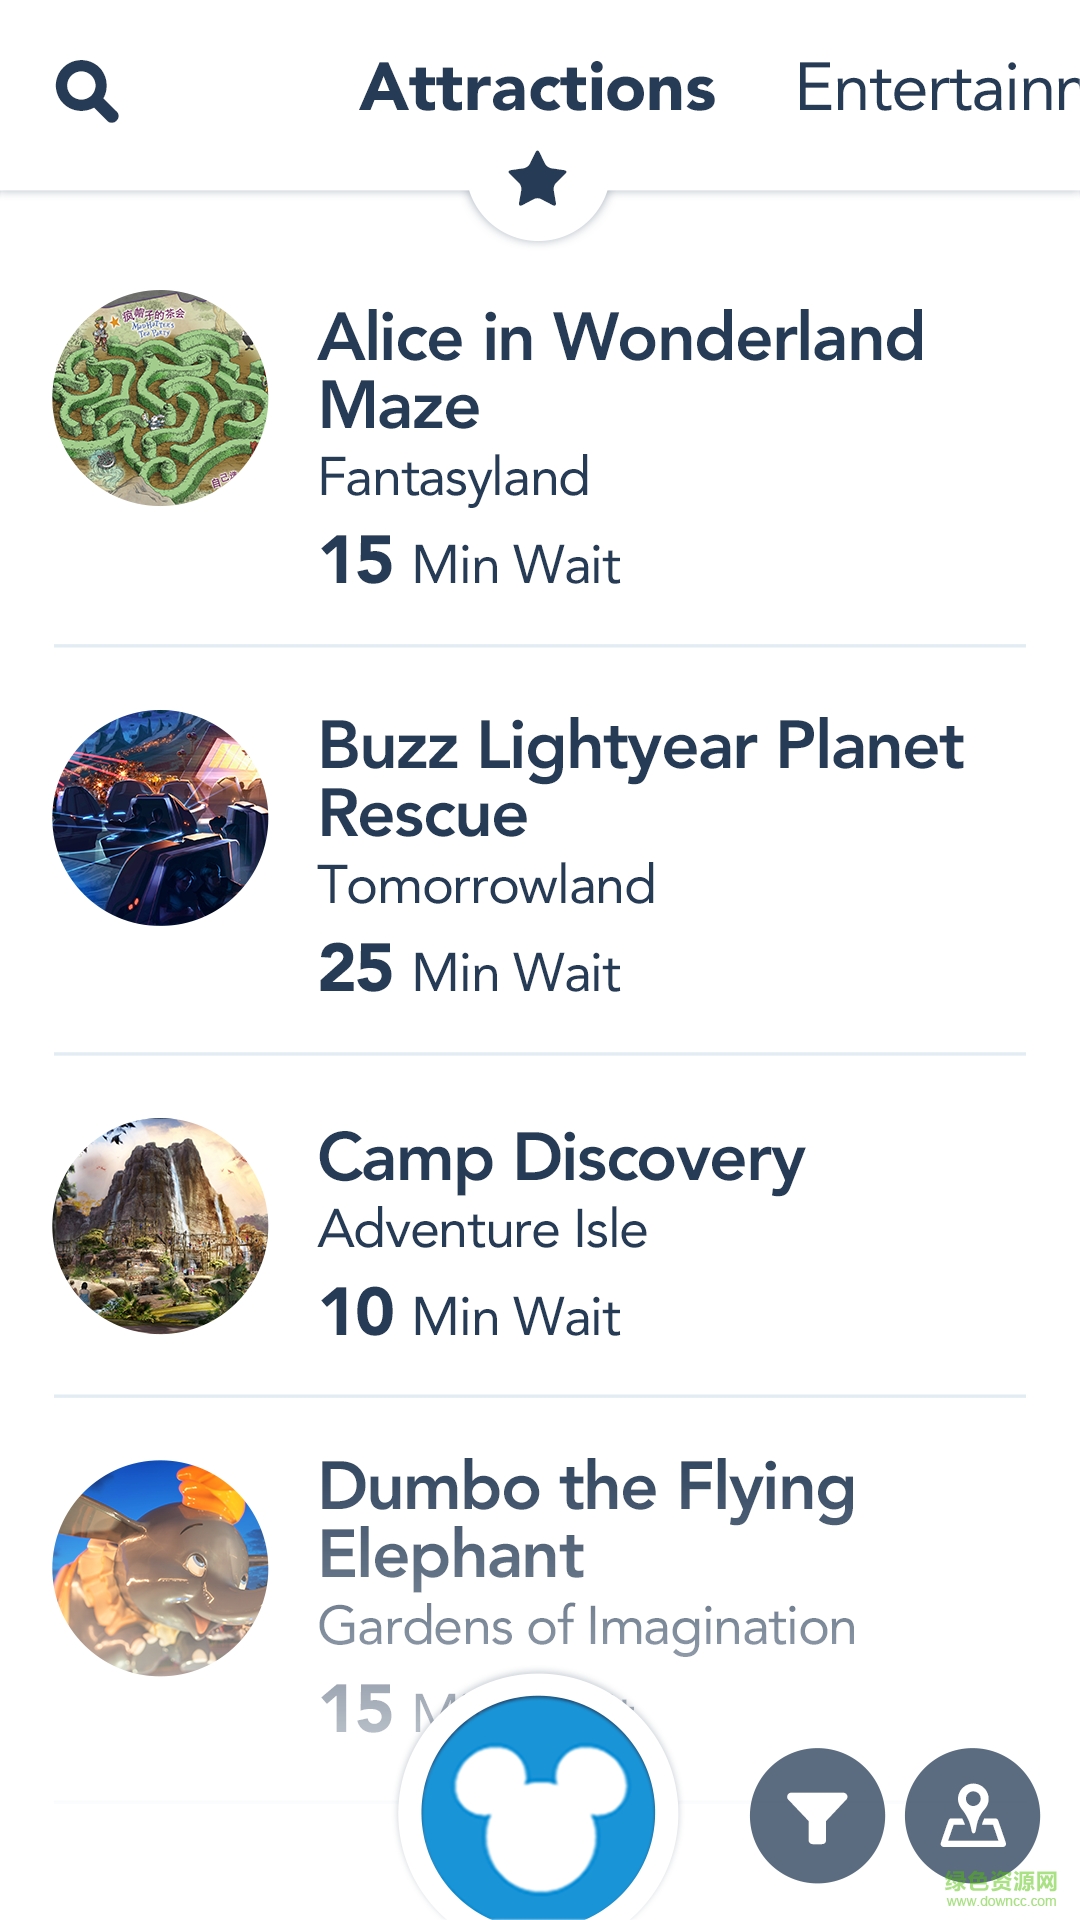This screenshot has height=1920, width=1080.
Task: Tap the 25 Min Wait time
Action: click(470, 970)
